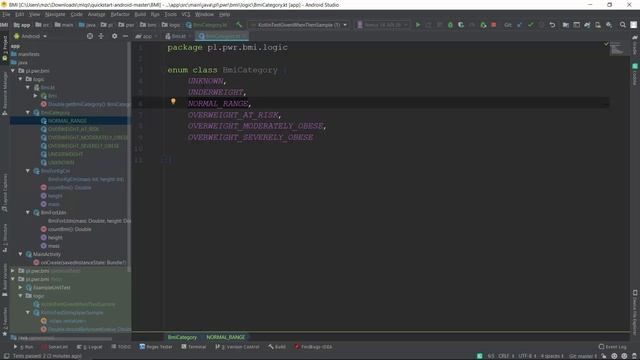Open Project panel settings gear
Image resolution: width=640 pixels, height=360 pixels.
coord(114,36)
